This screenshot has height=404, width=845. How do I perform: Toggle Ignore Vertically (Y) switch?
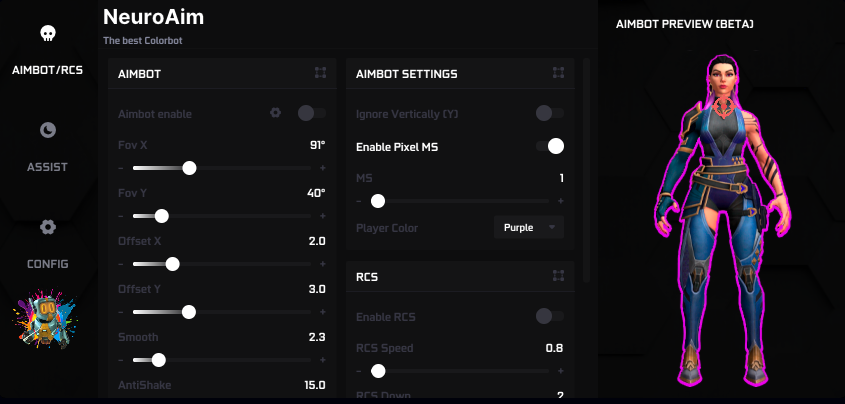(550, 113)
